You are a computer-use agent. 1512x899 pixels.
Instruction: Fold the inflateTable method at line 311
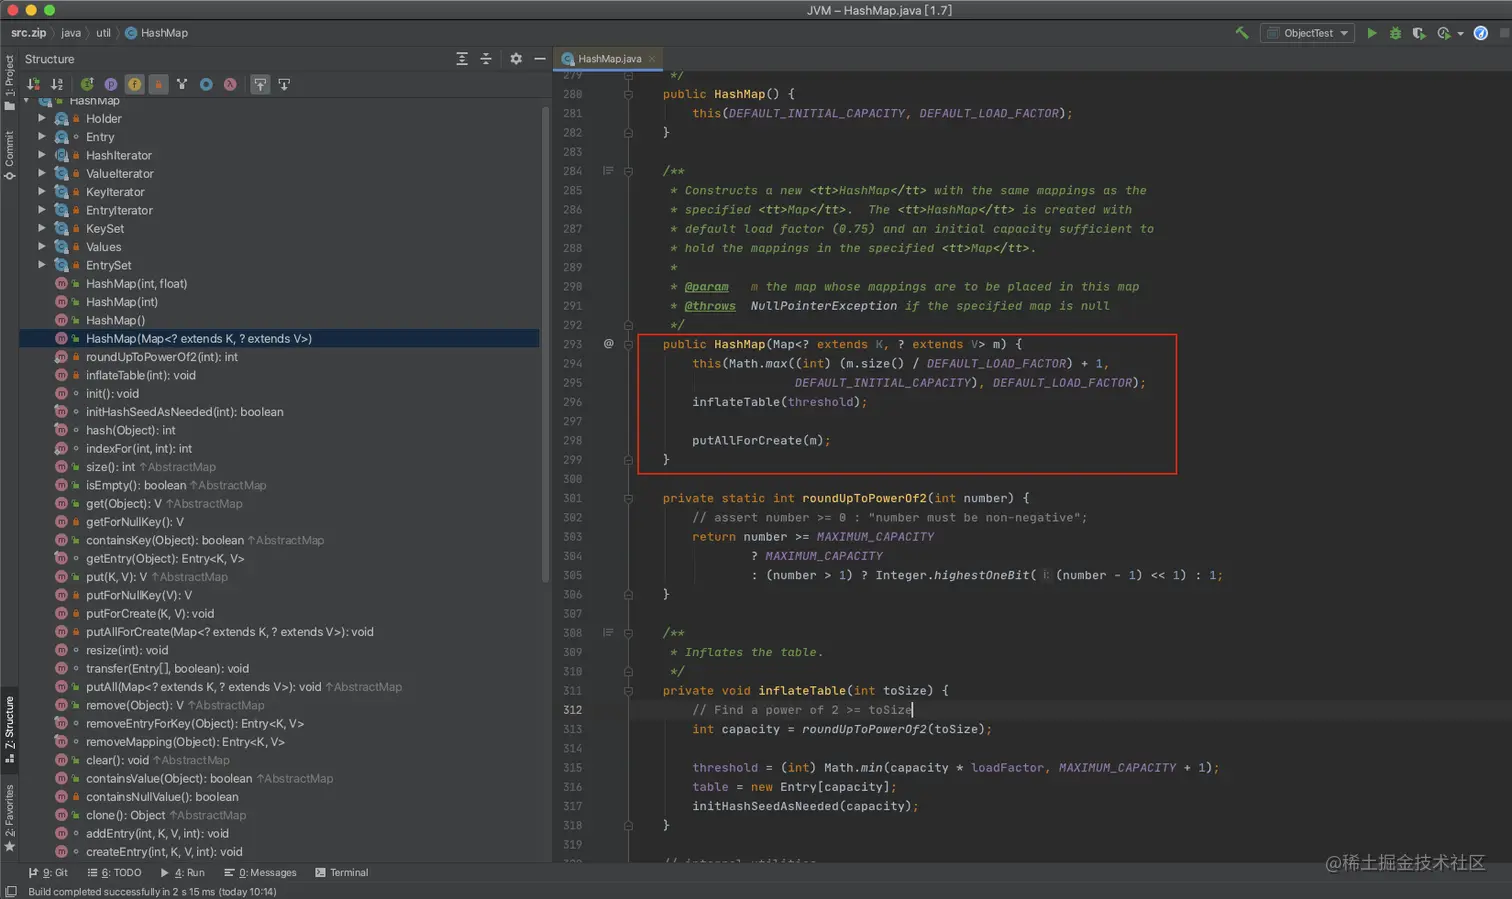(628, 691)
